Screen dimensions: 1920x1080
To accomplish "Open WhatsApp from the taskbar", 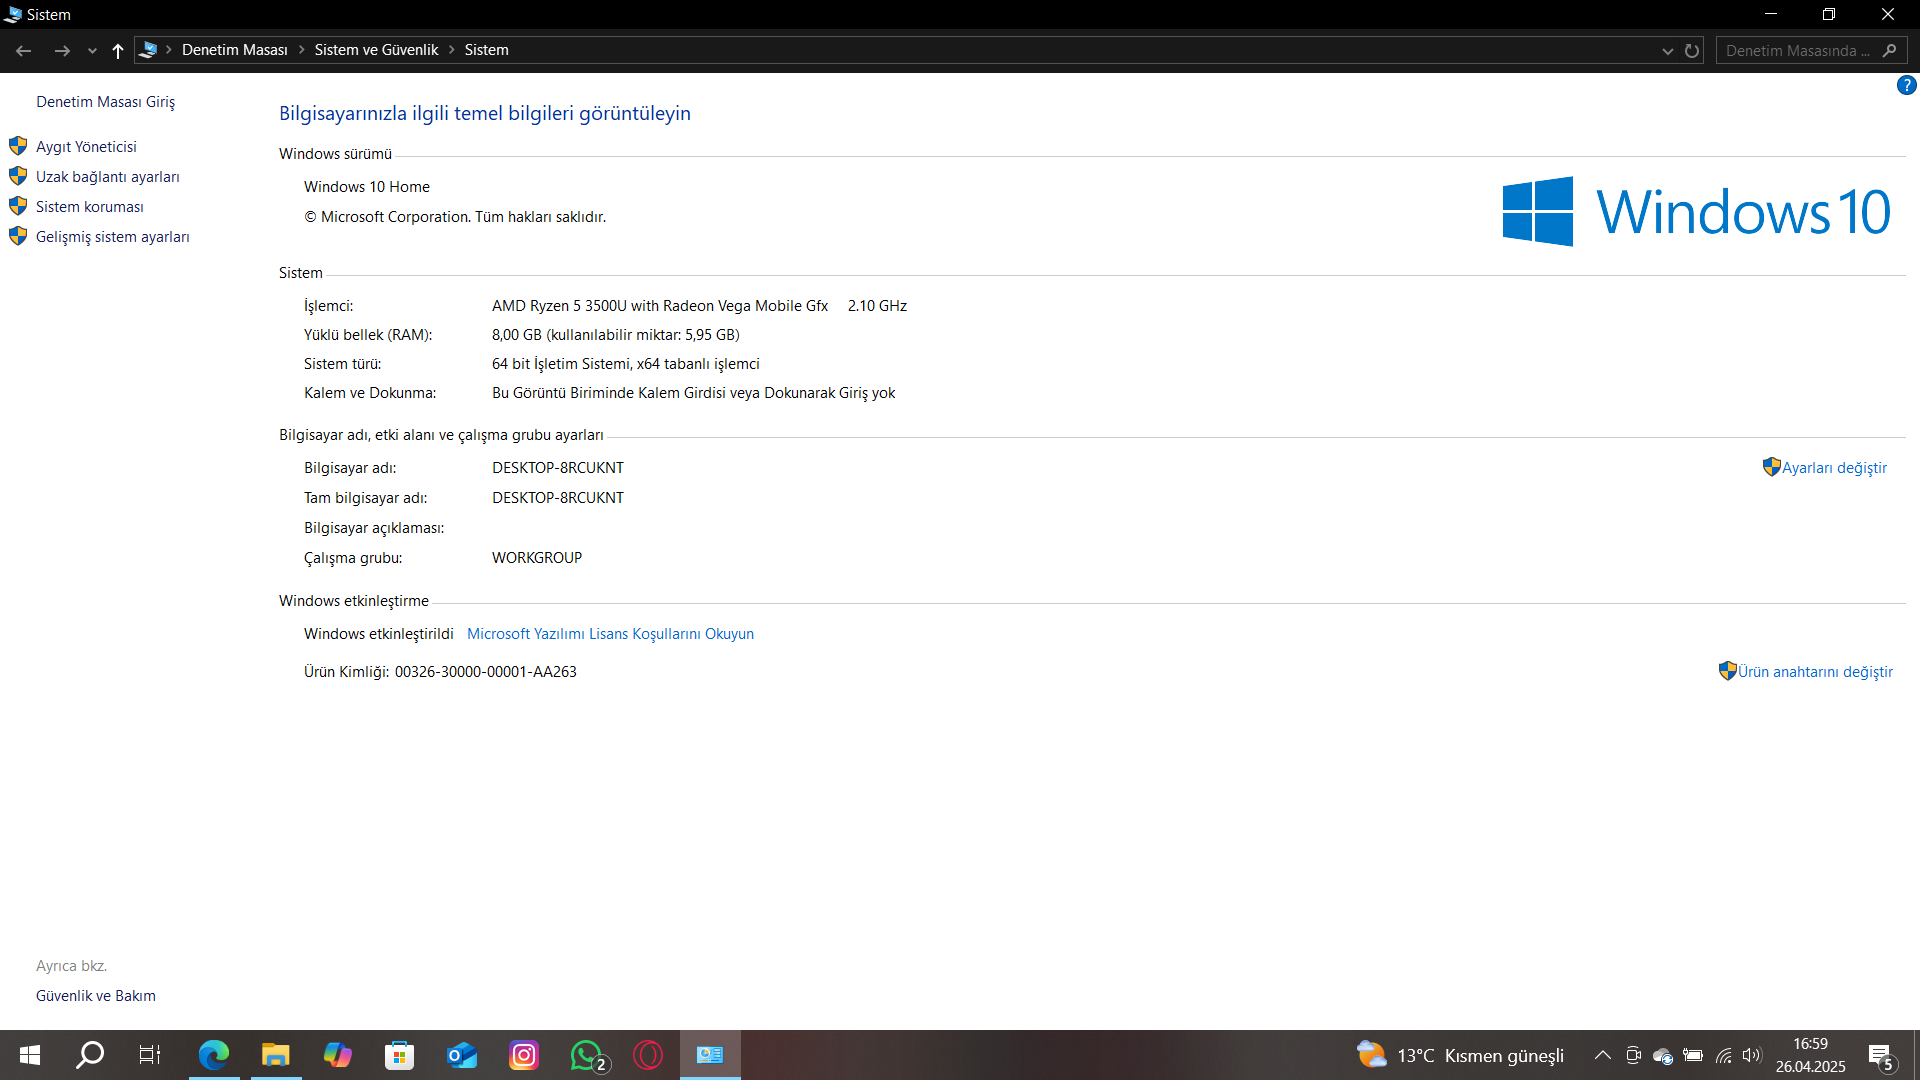I will tap(587, 1055).
